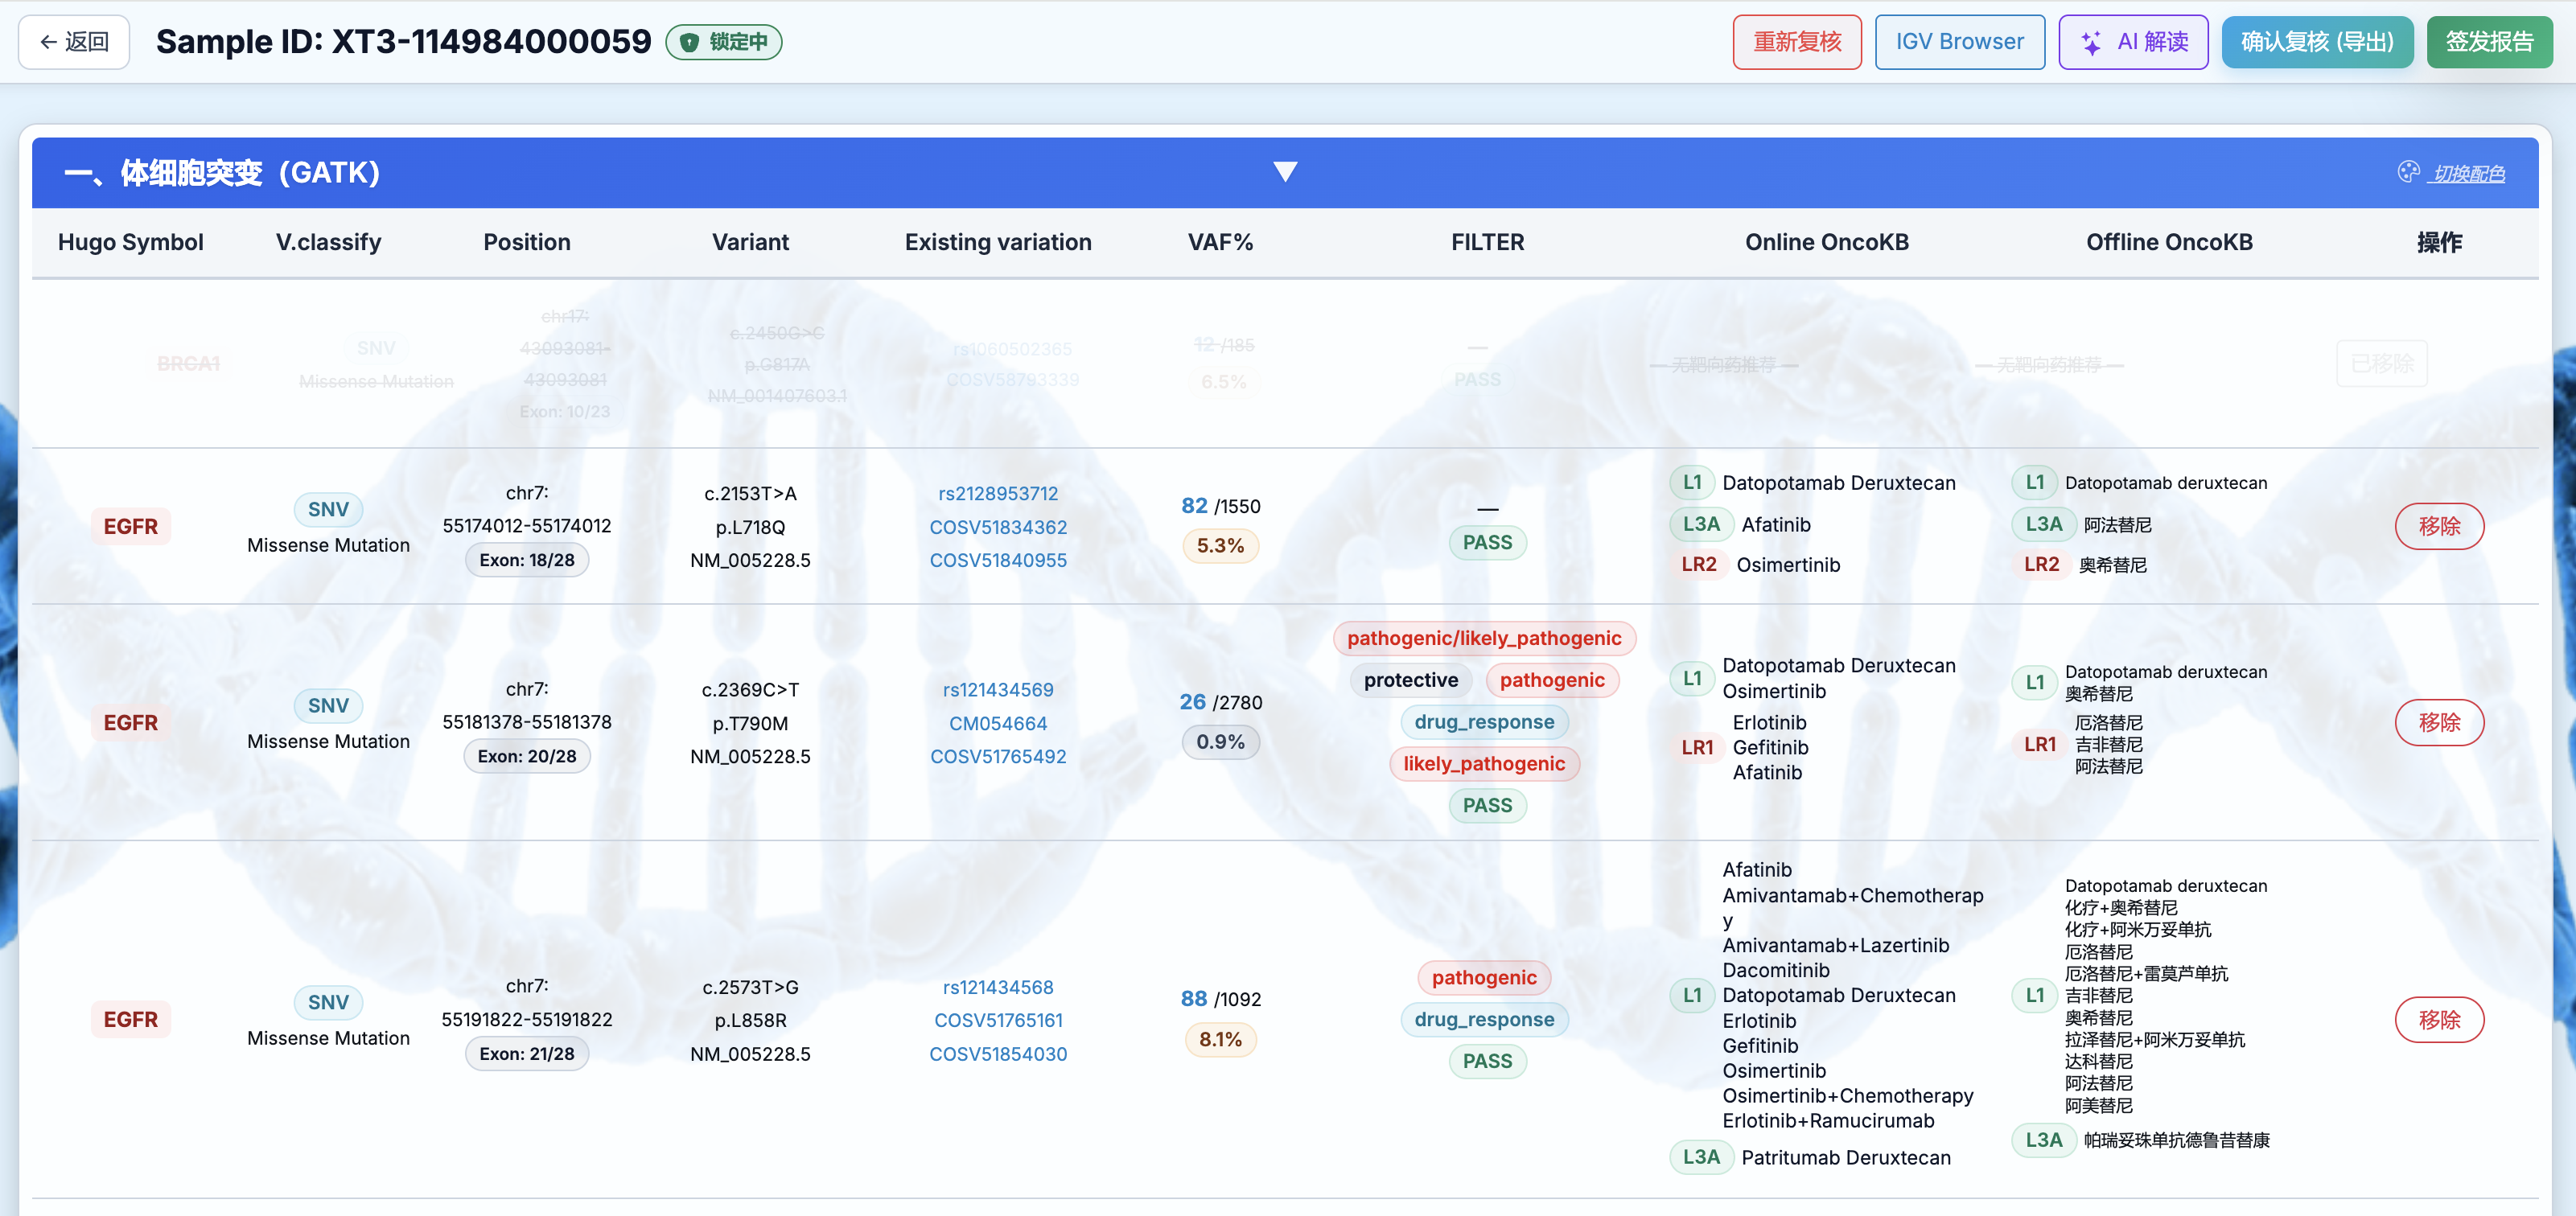Click the Hugo Symbol column header
This screenshot has height=1216, width=2576.
tap(130, 242)
